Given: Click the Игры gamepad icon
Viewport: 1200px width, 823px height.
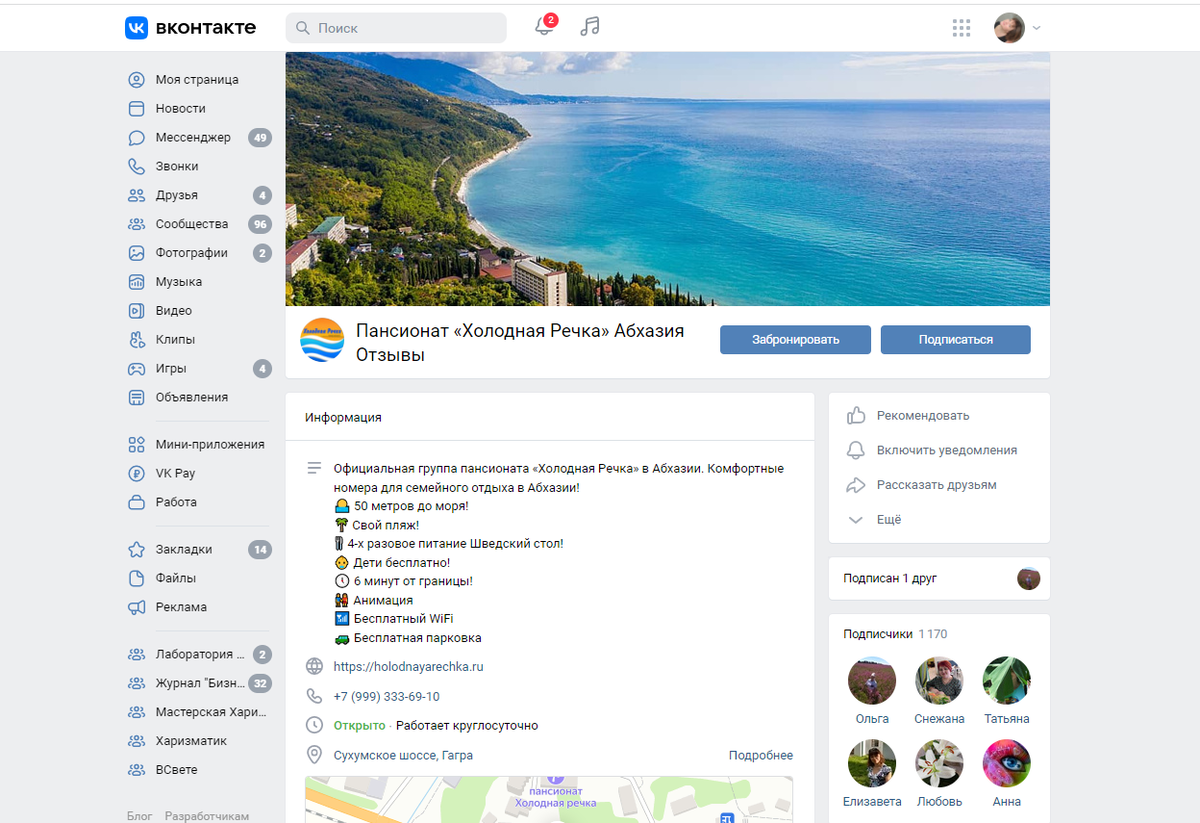Looking at the screenshot, I should 137,368.
